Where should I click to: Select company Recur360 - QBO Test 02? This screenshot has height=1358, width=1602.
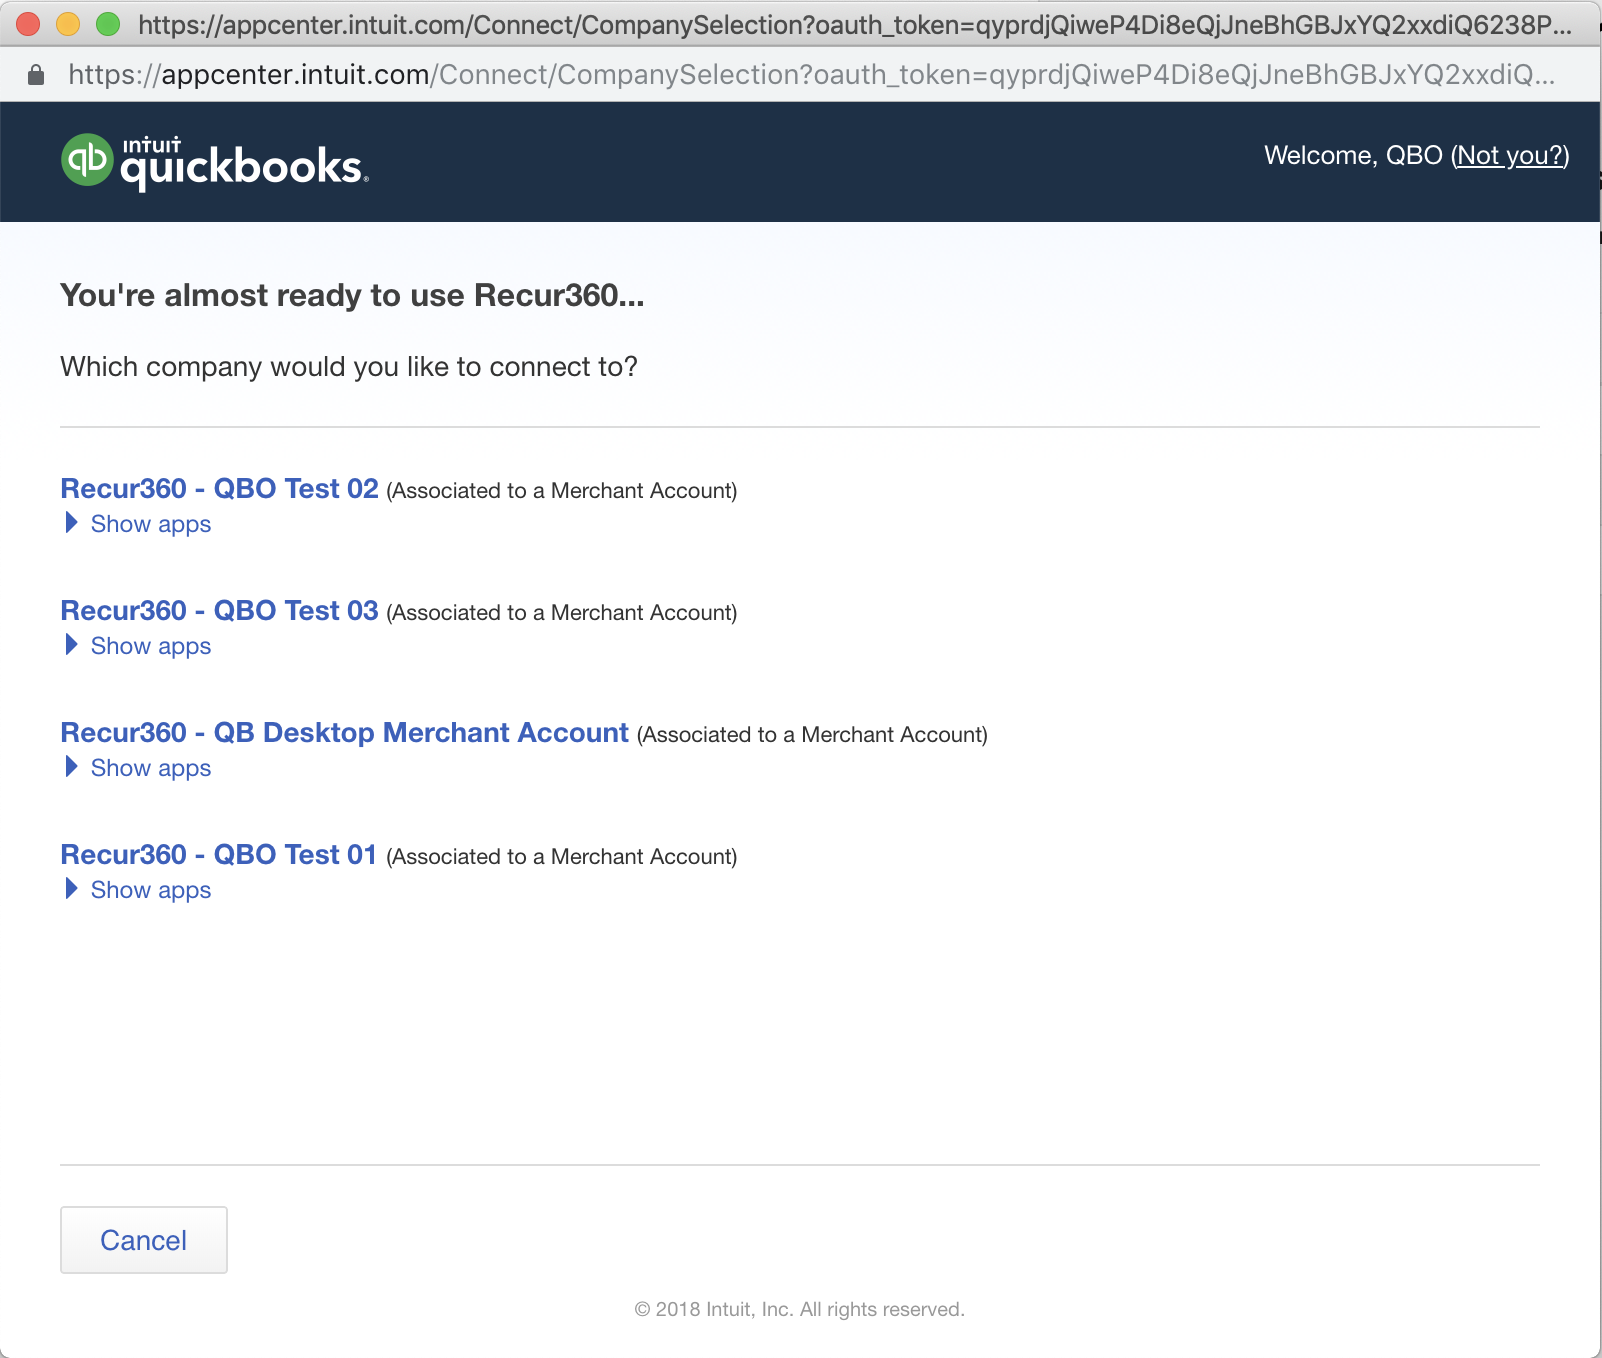pos(219,488)
